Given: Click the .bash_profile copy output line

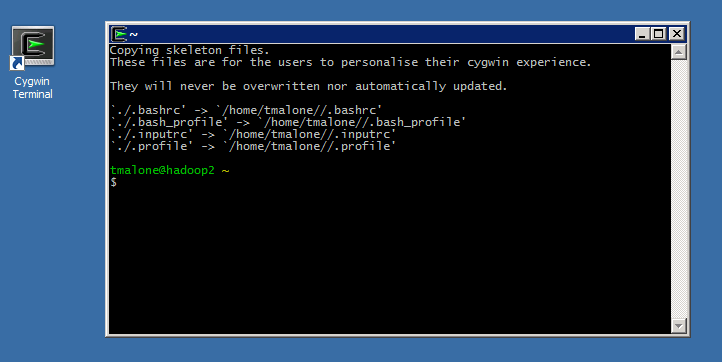Looking at the screenshot, I should [x=288, y=123].
